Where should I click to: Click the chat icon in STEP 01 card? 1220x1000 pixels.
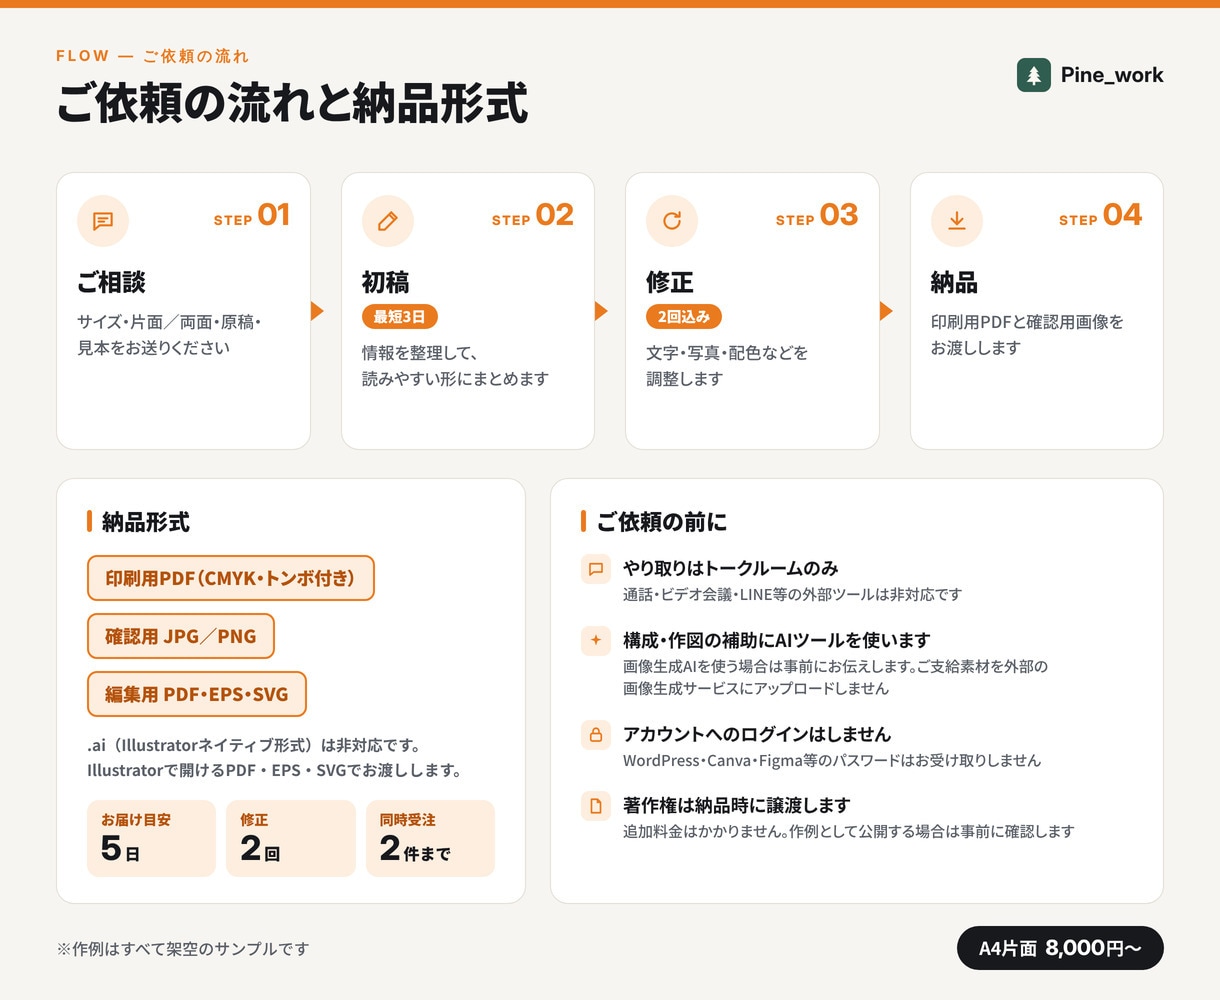[103, 221]
